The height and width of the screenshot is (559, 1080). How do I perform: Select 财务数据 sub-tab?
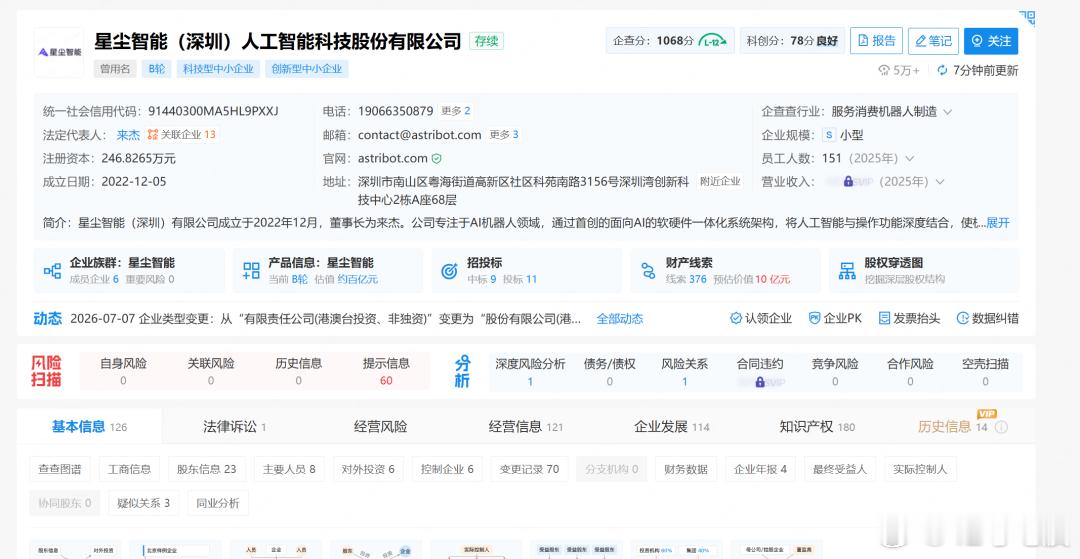[686, 469]
